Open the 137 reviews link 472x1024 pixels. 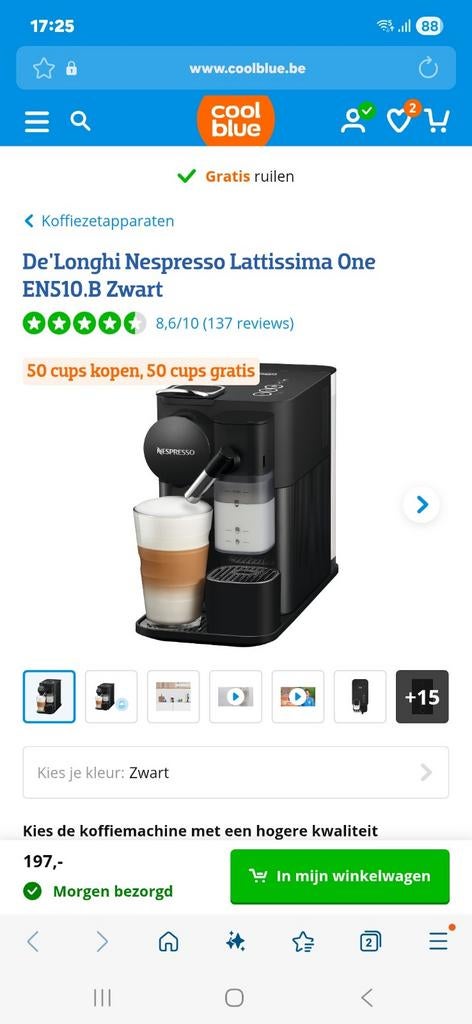click(248, 323)
